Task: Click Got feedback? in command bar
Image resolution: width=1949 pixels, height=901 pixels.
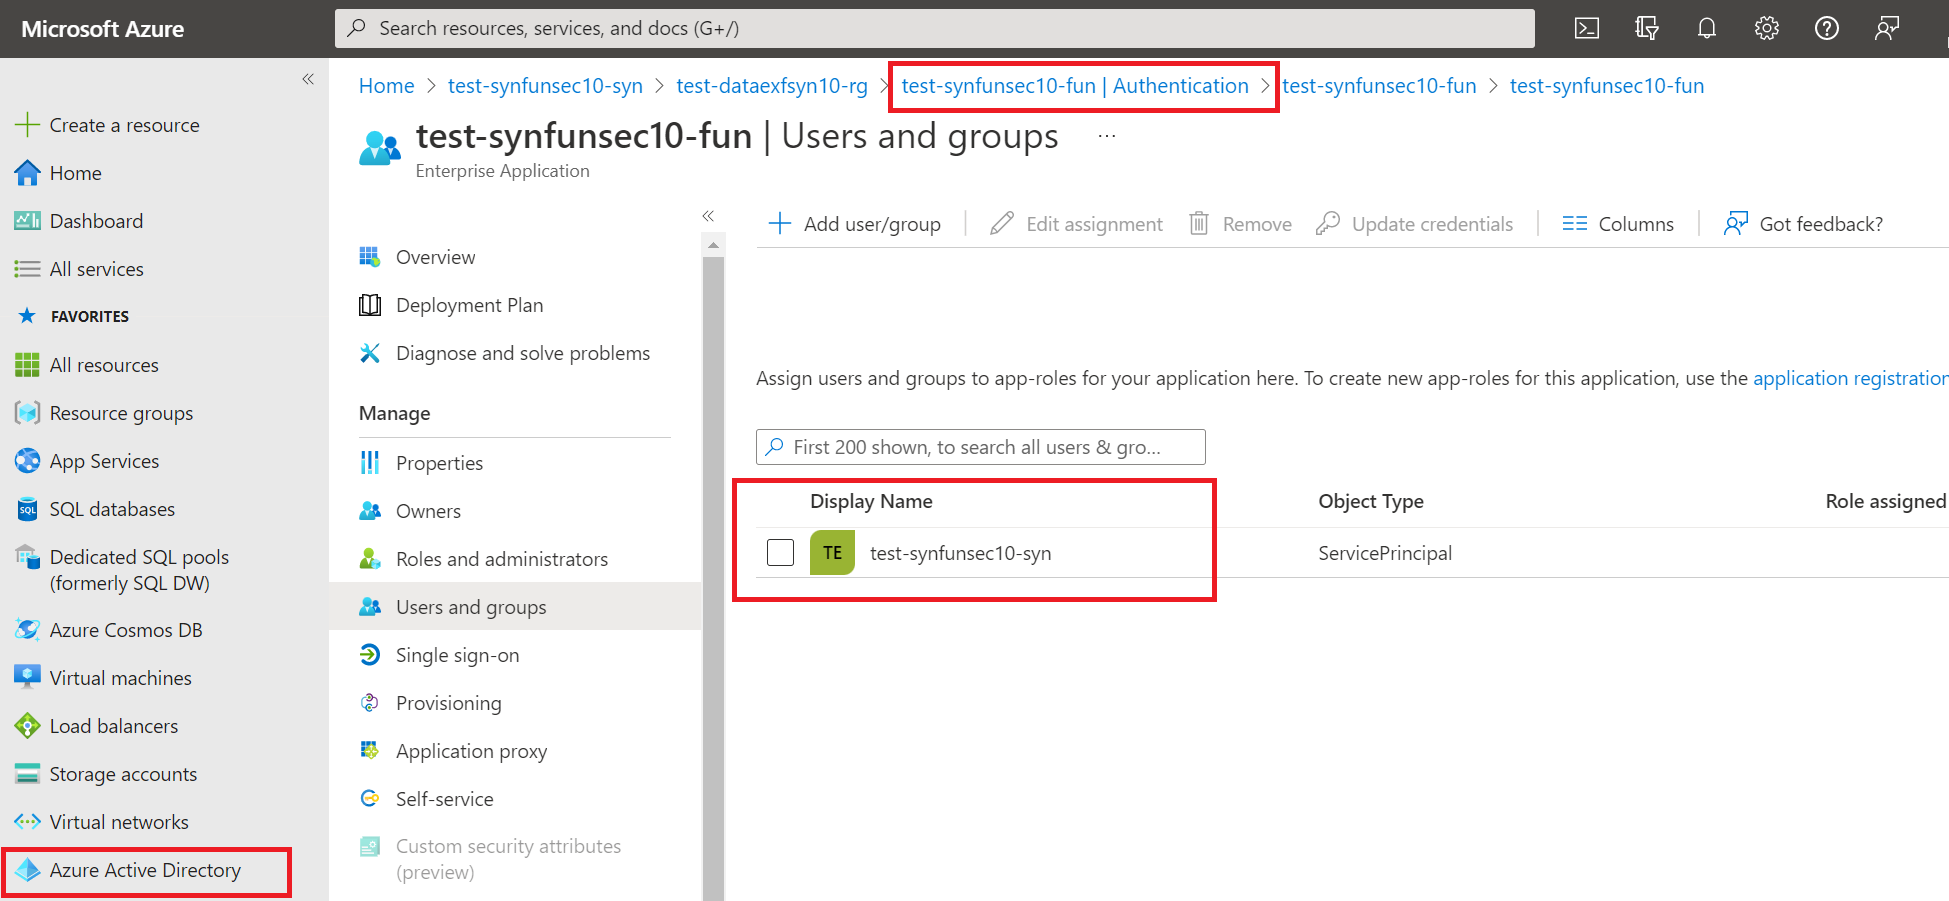Action: coord(1803,224)
